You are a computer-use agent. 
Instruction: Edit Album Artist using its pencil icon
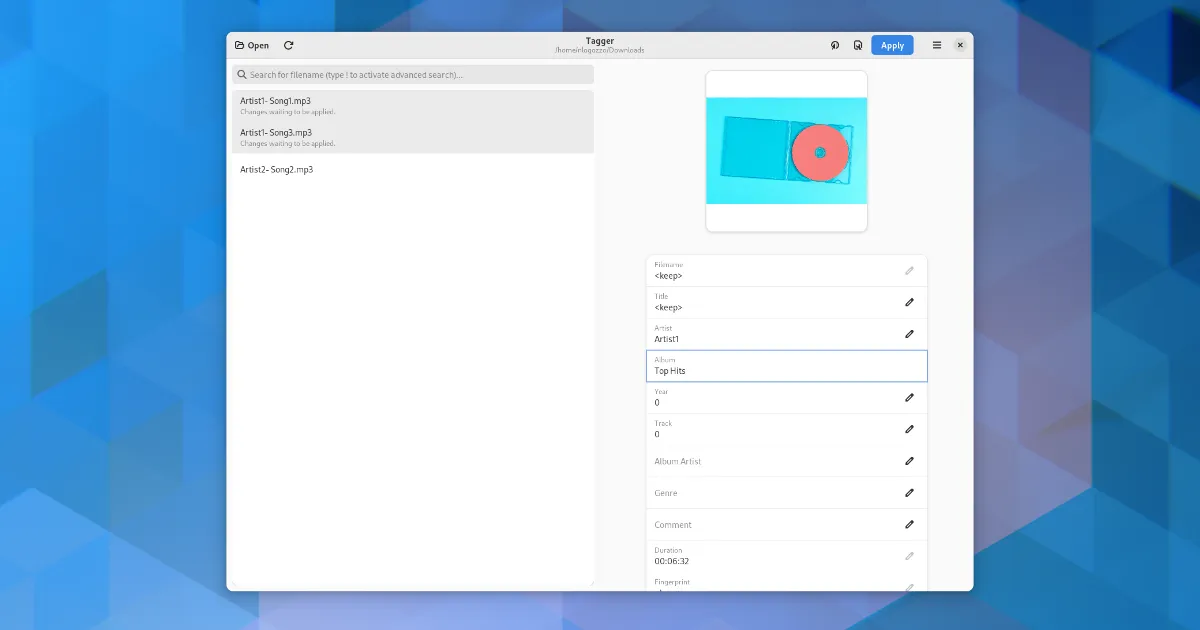[x=909, y=461]
